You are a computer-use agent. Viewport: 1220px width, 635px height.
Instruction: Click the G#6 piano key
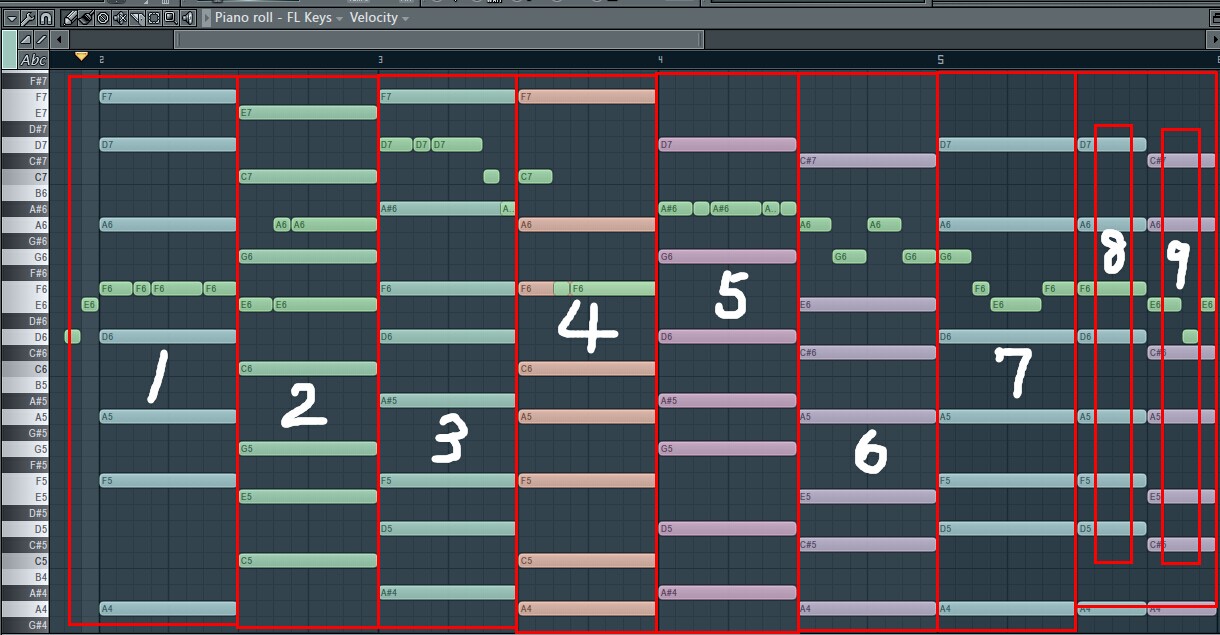(25, 241)
